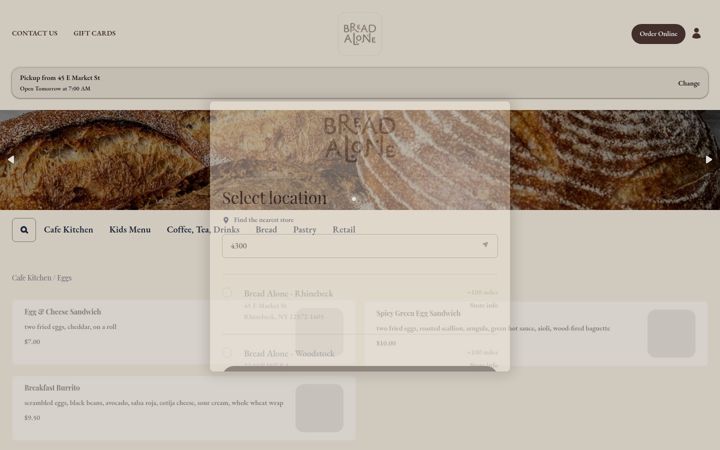Image resolution: width=720 pixels, height=450 pixels.
Task: Open Coffee, Tea, Drinks category
Action: click(x=203, y=230)
